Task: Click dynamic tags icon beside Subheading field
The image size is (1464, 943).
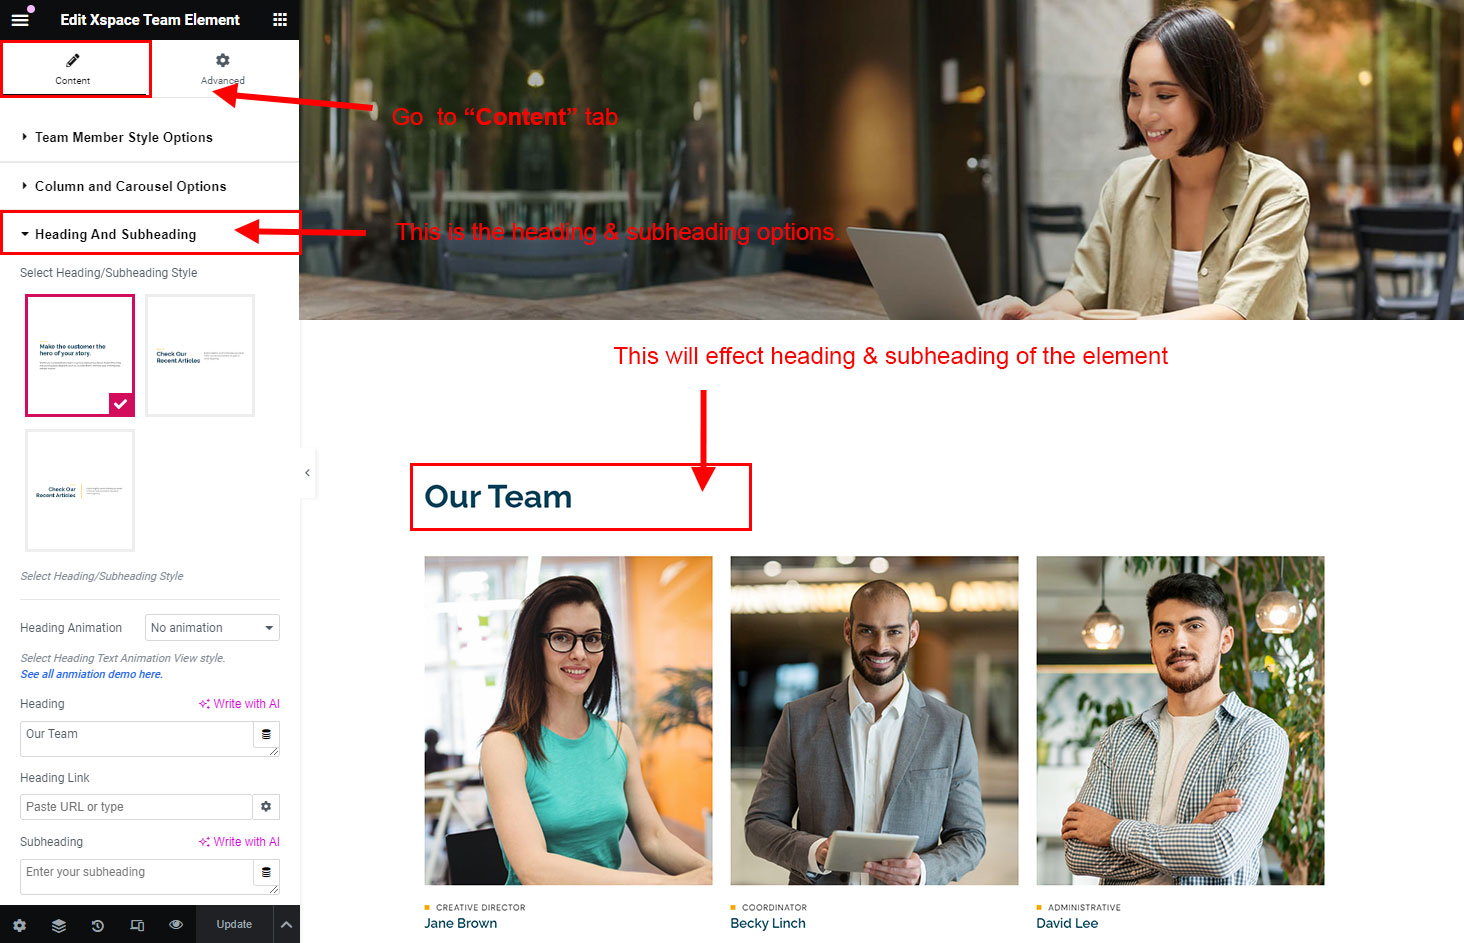Action: 266,872
